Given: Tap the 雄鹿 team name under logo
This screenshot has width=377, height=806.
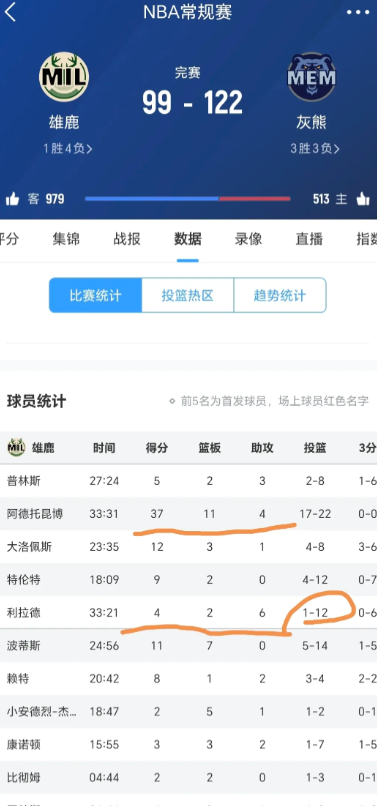Looking at the screenshot, I should 64,122.
